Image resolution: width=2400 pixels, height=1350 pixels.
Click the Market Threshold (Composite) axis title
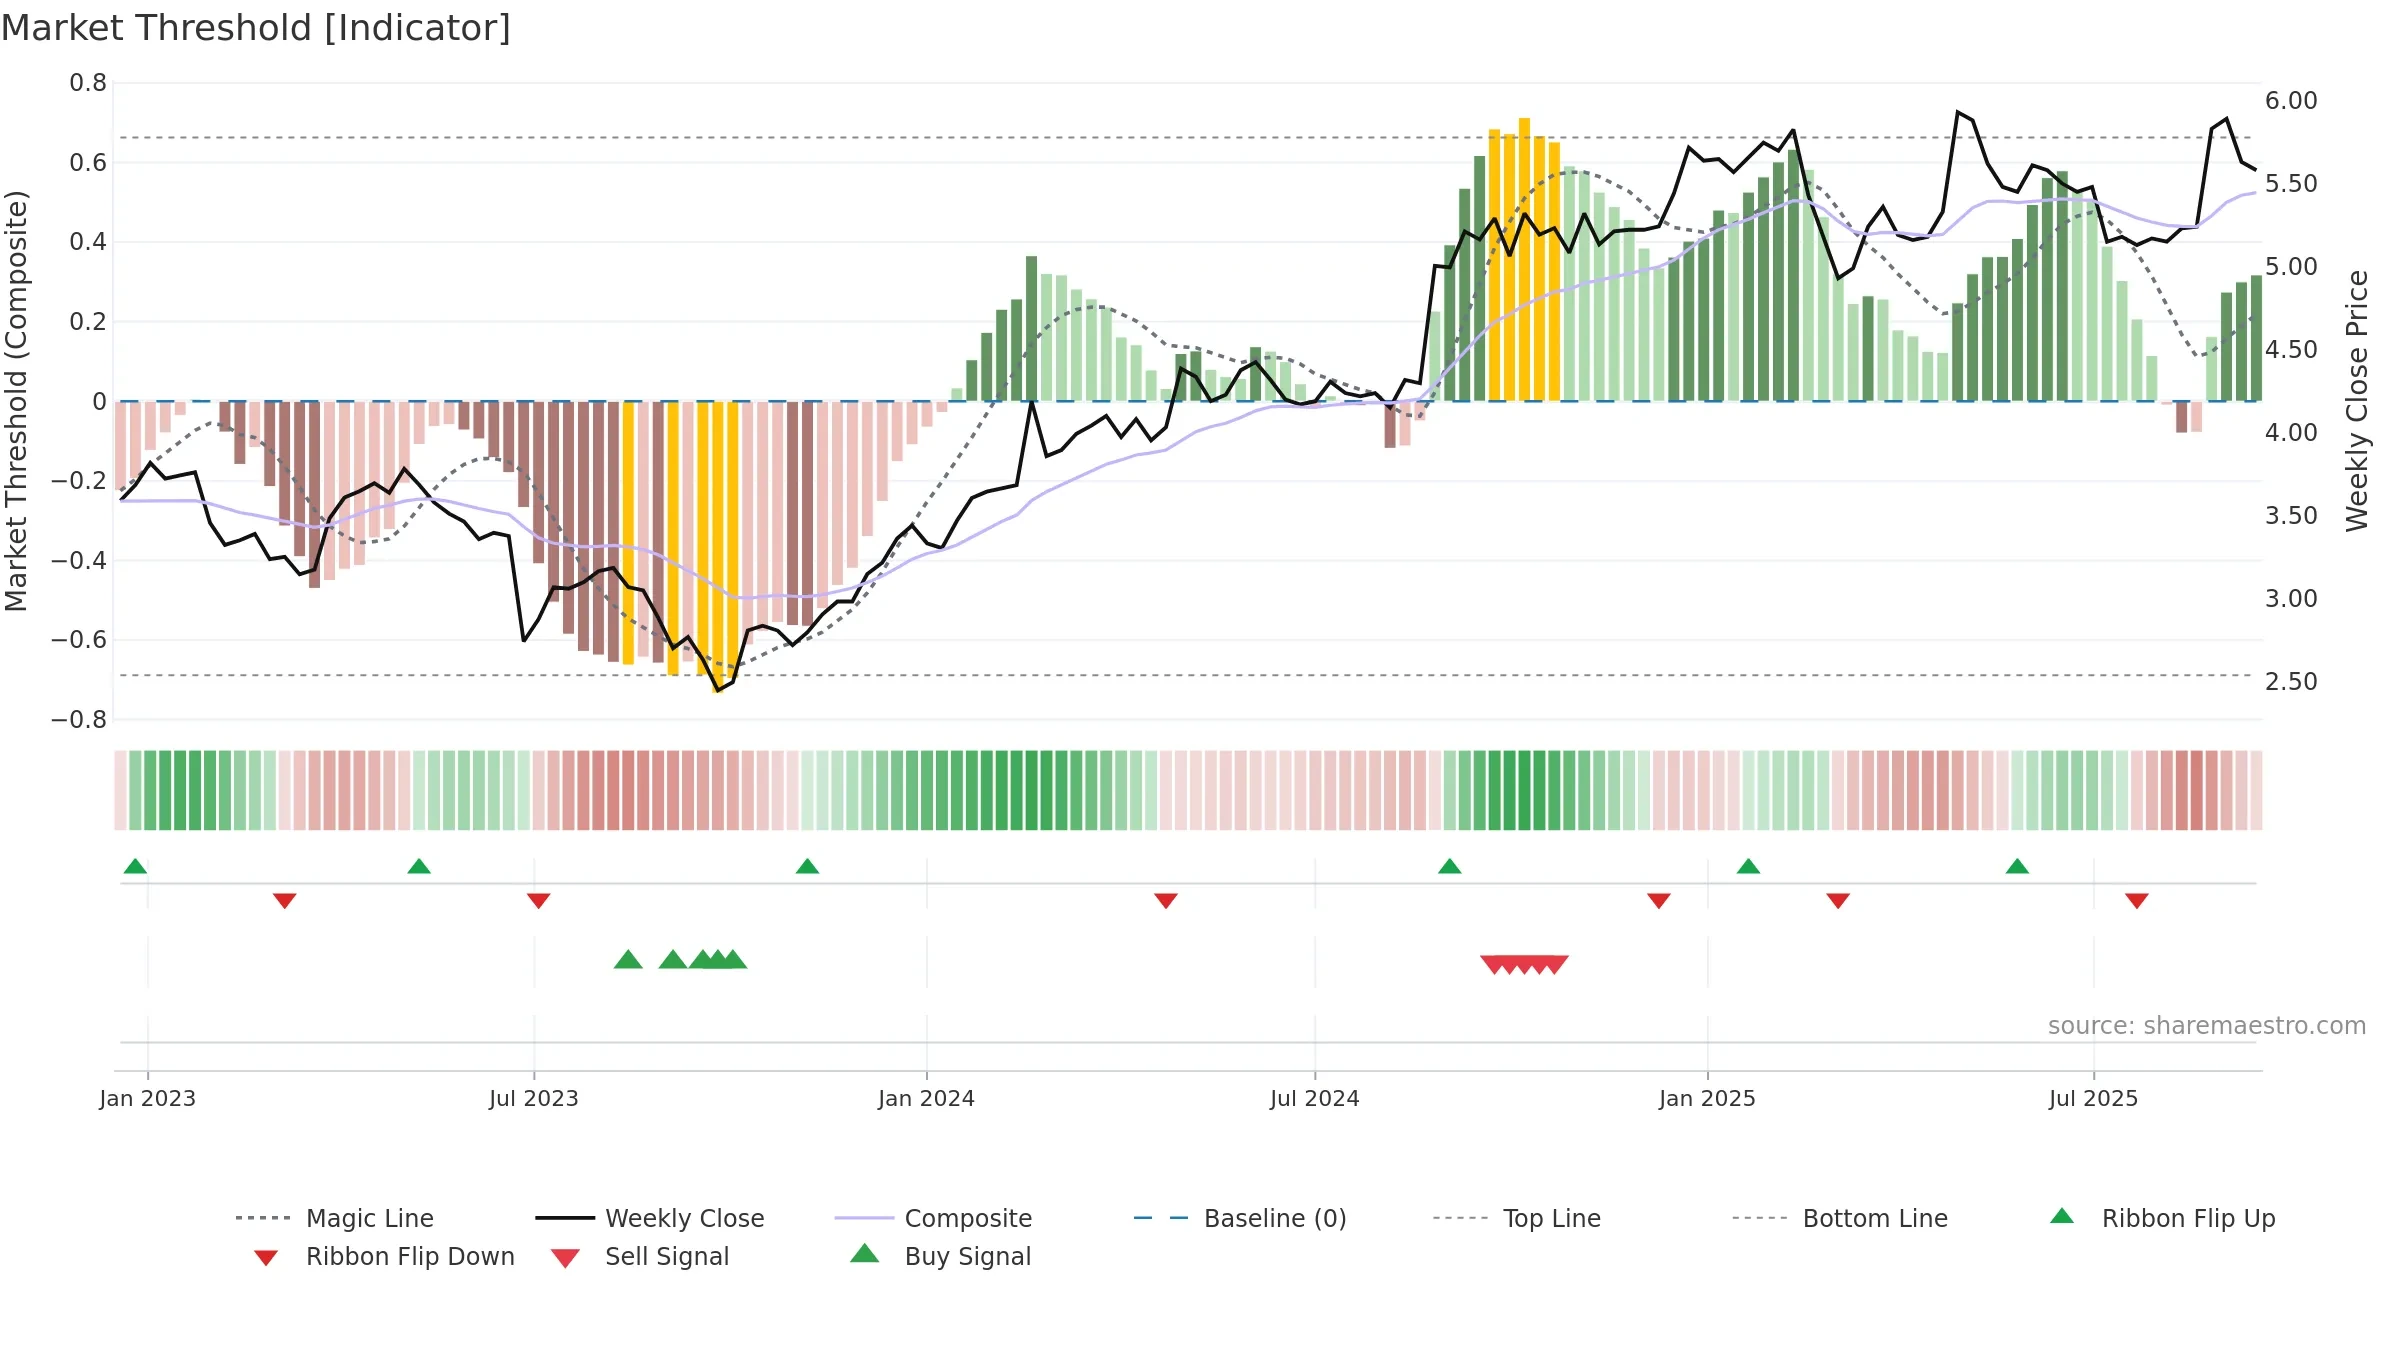[16, 400]
